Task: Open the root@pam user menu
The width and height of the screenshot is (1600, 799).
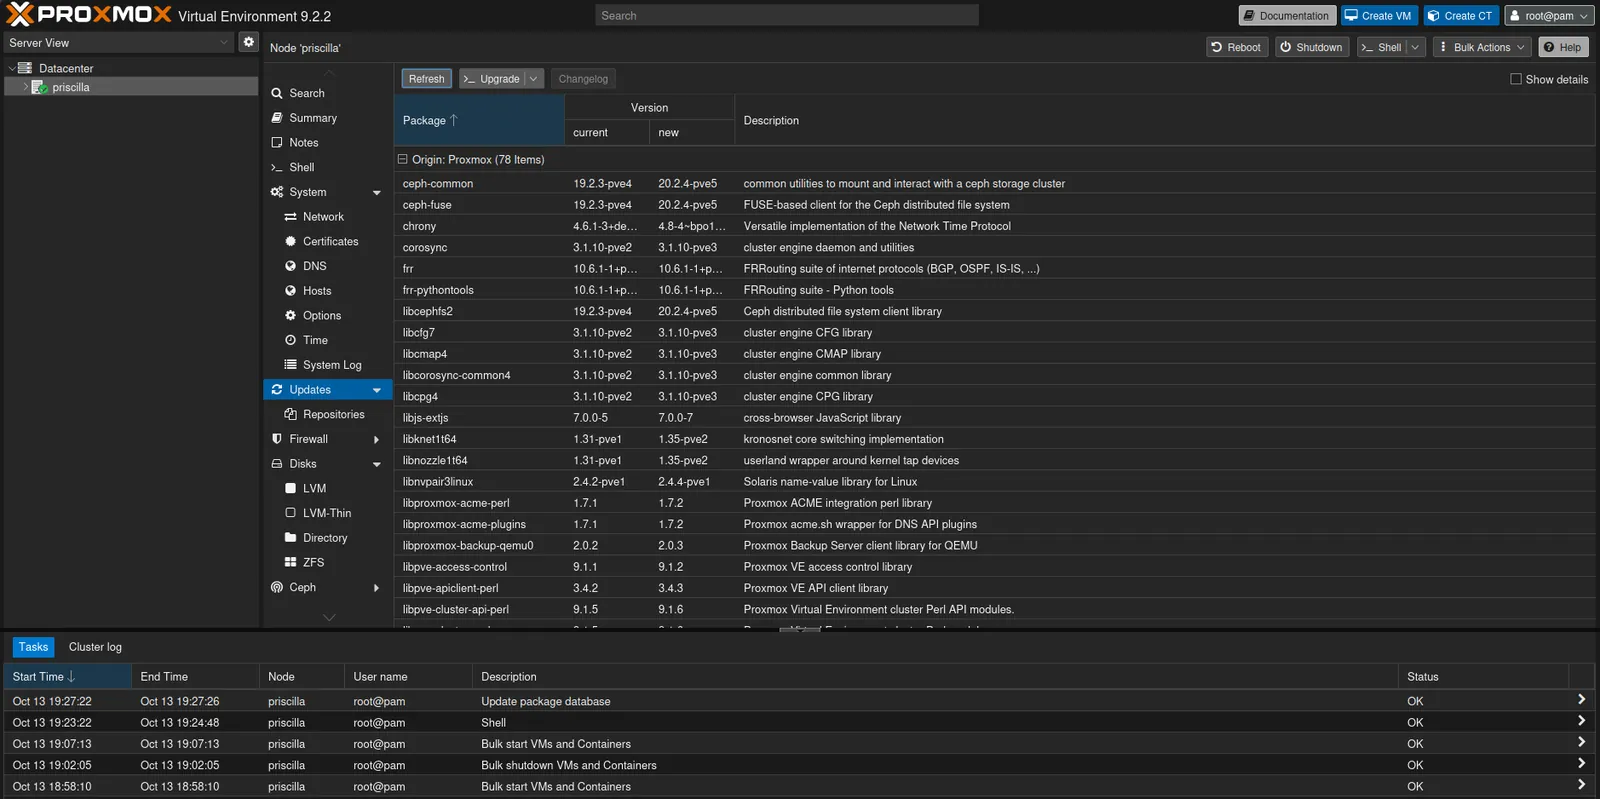Action: coord(1549,15)
